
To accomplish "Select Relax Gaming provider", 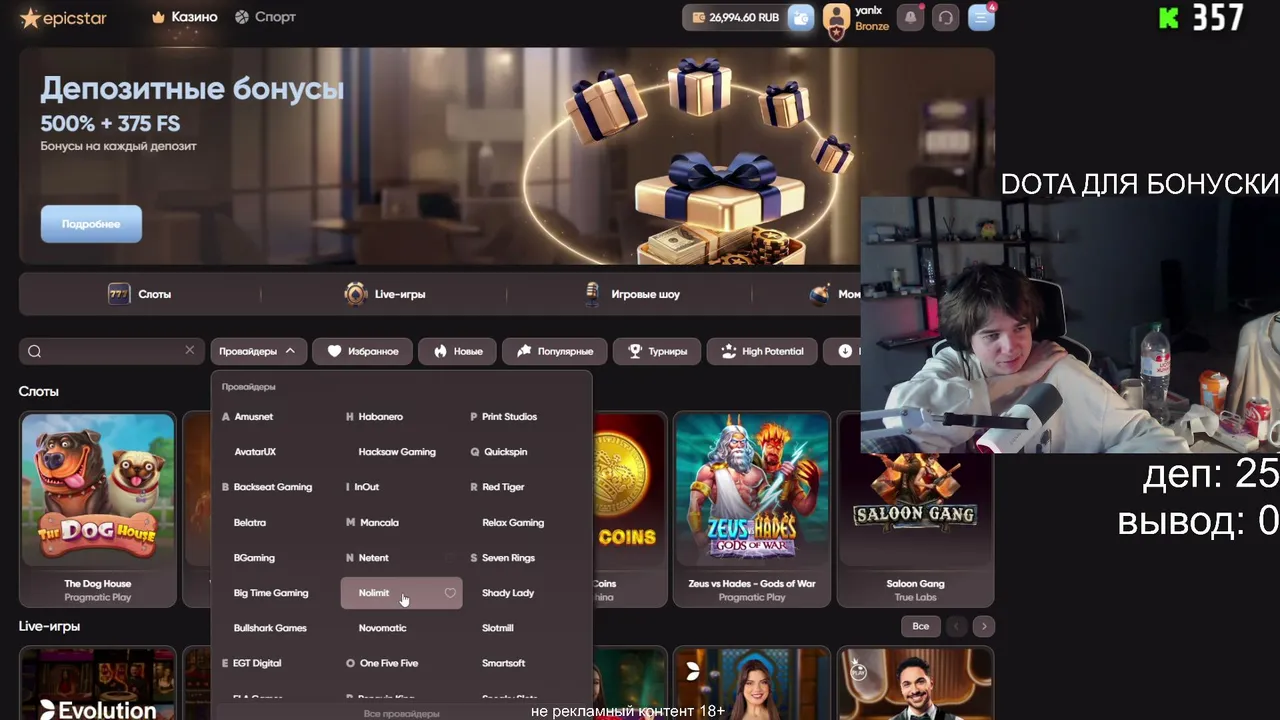I will (x=513, y=523).
